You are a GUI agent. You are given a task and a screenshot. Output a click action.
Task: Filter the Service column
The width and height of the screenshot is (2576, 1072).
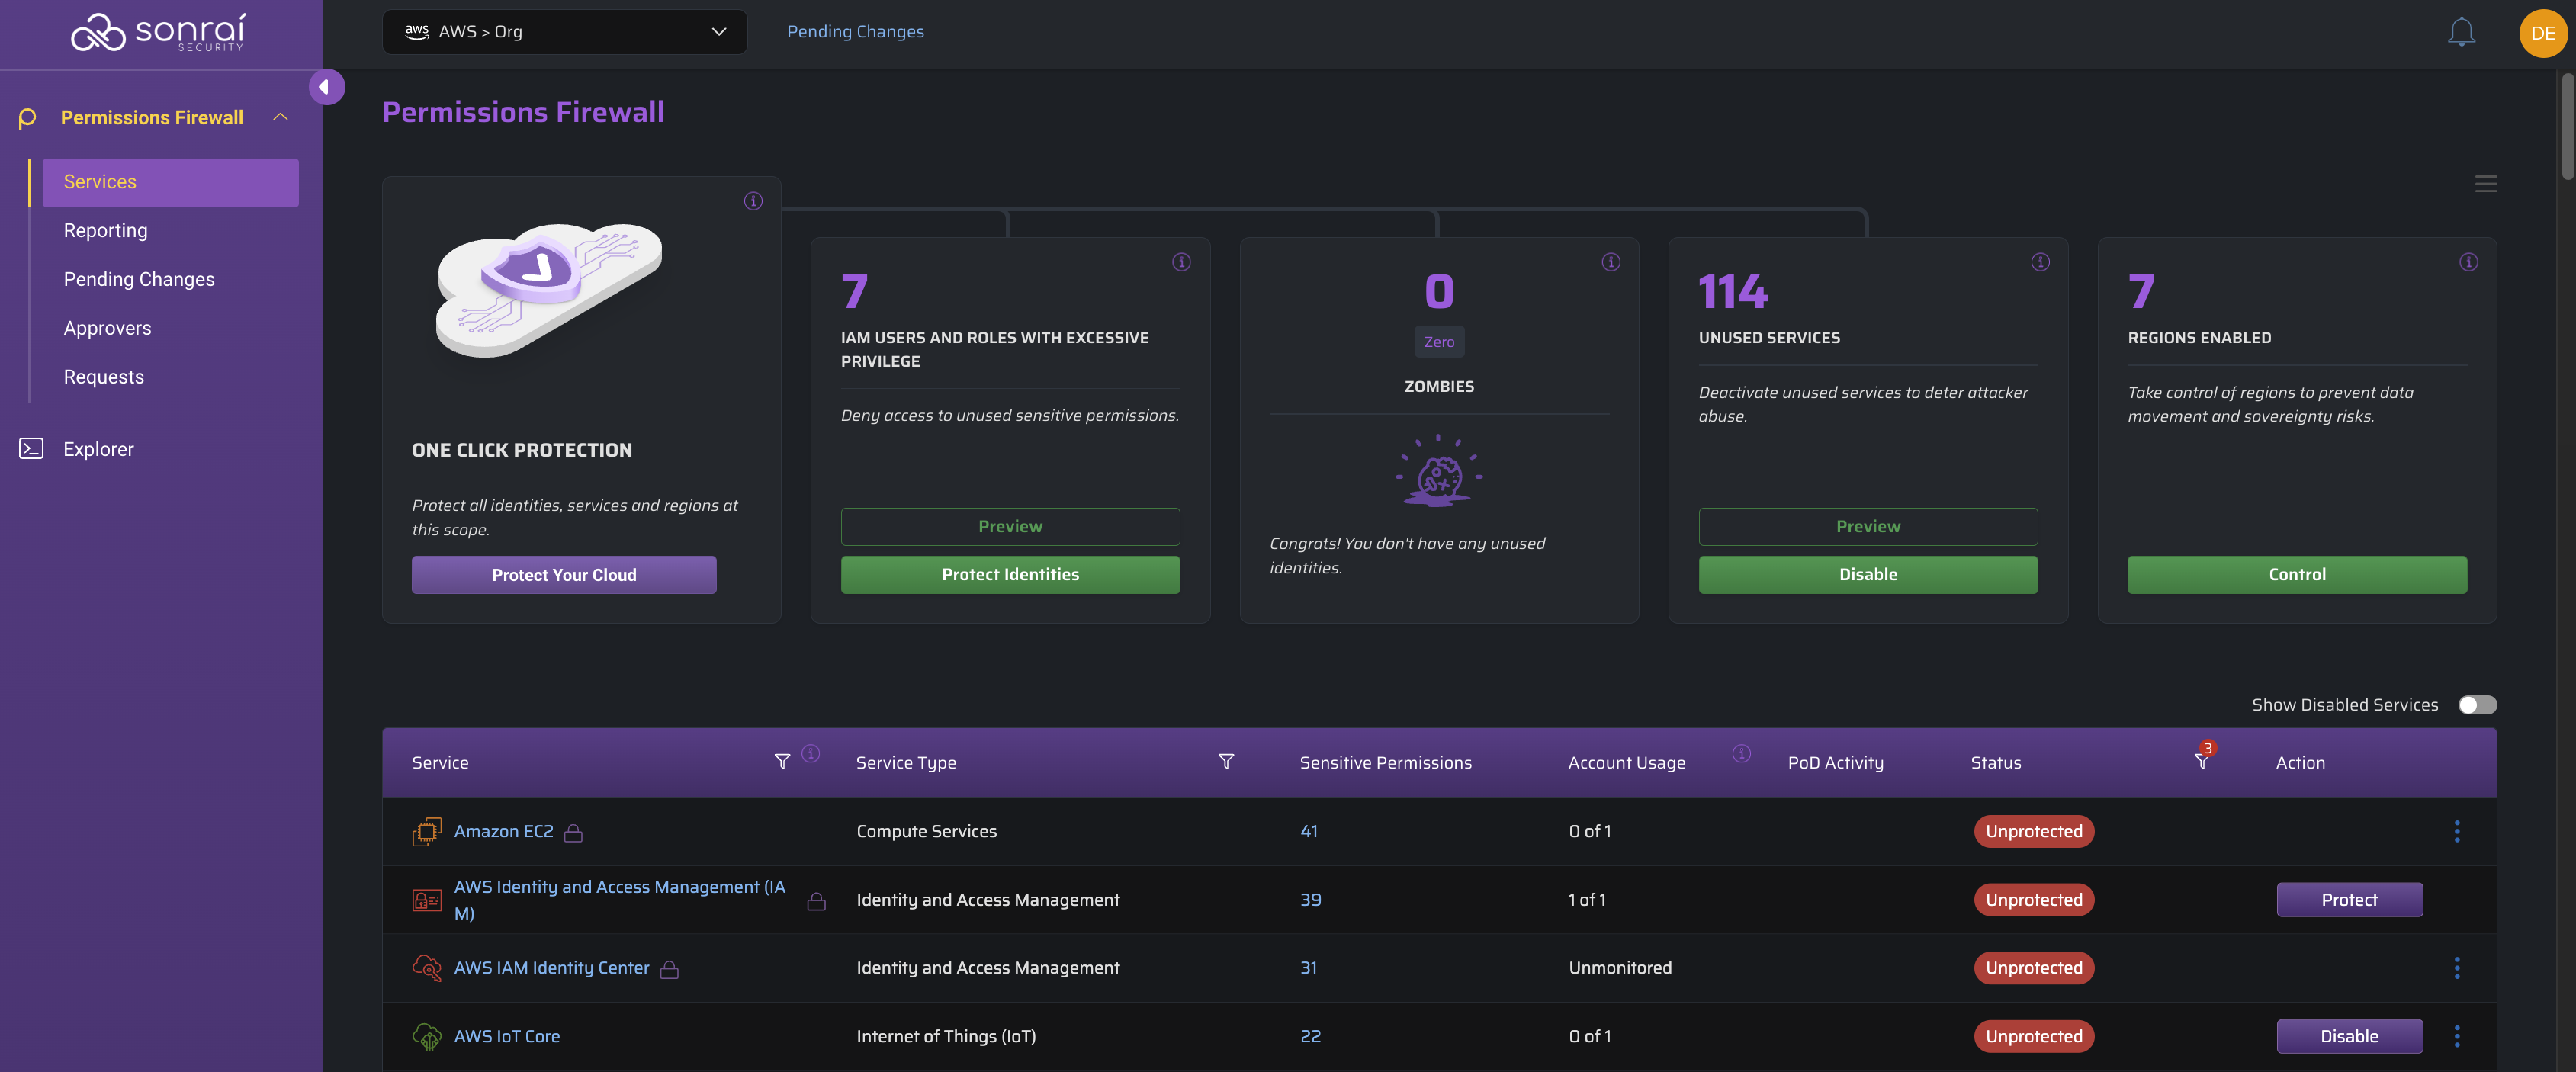click(782, 762)
